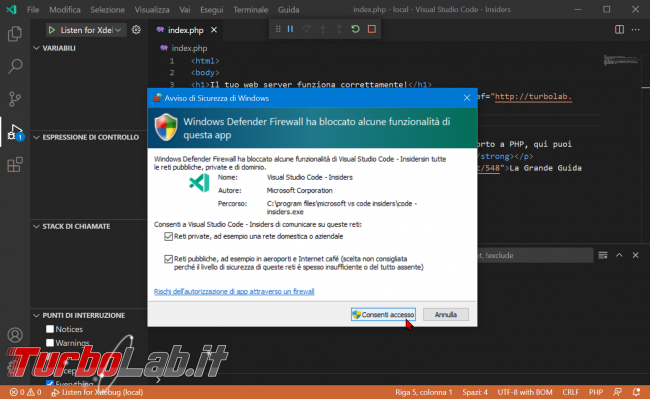This screenshot has width=650, height=399.
Task: Grab the debug toolbar drag handle
Action: tap(278, 29)
